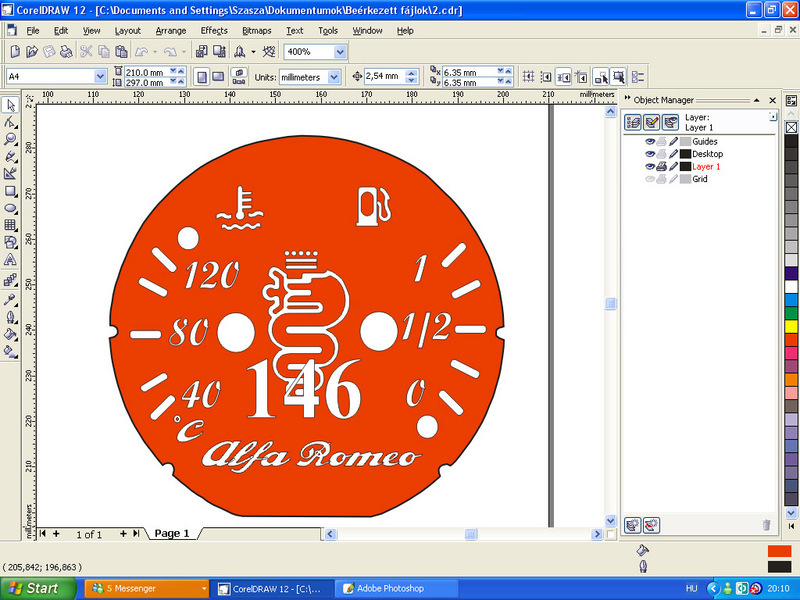The width and height of the screenshot is (800, 600).
Task: Jump to the last page
Action: [x=136, y=534]
